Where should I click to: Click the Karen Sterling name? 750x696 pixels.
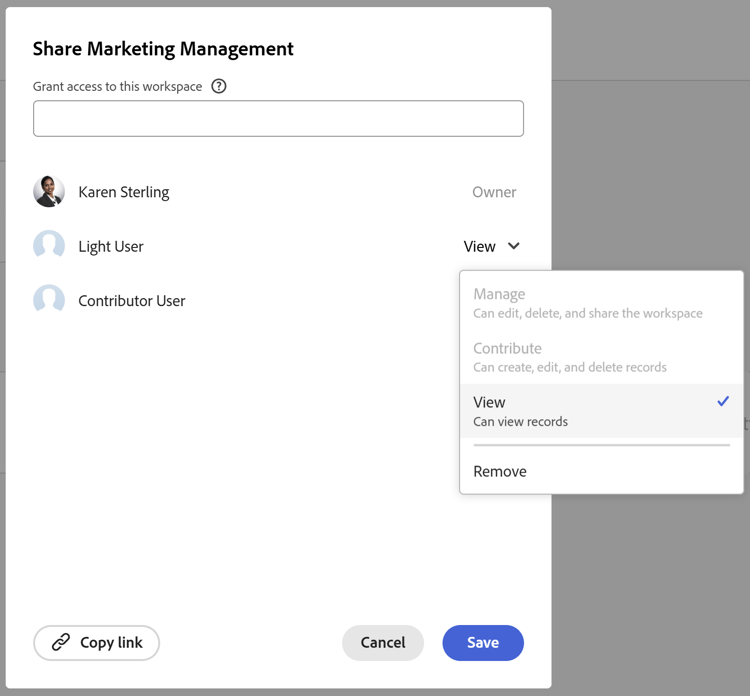(x=124, y=192)
